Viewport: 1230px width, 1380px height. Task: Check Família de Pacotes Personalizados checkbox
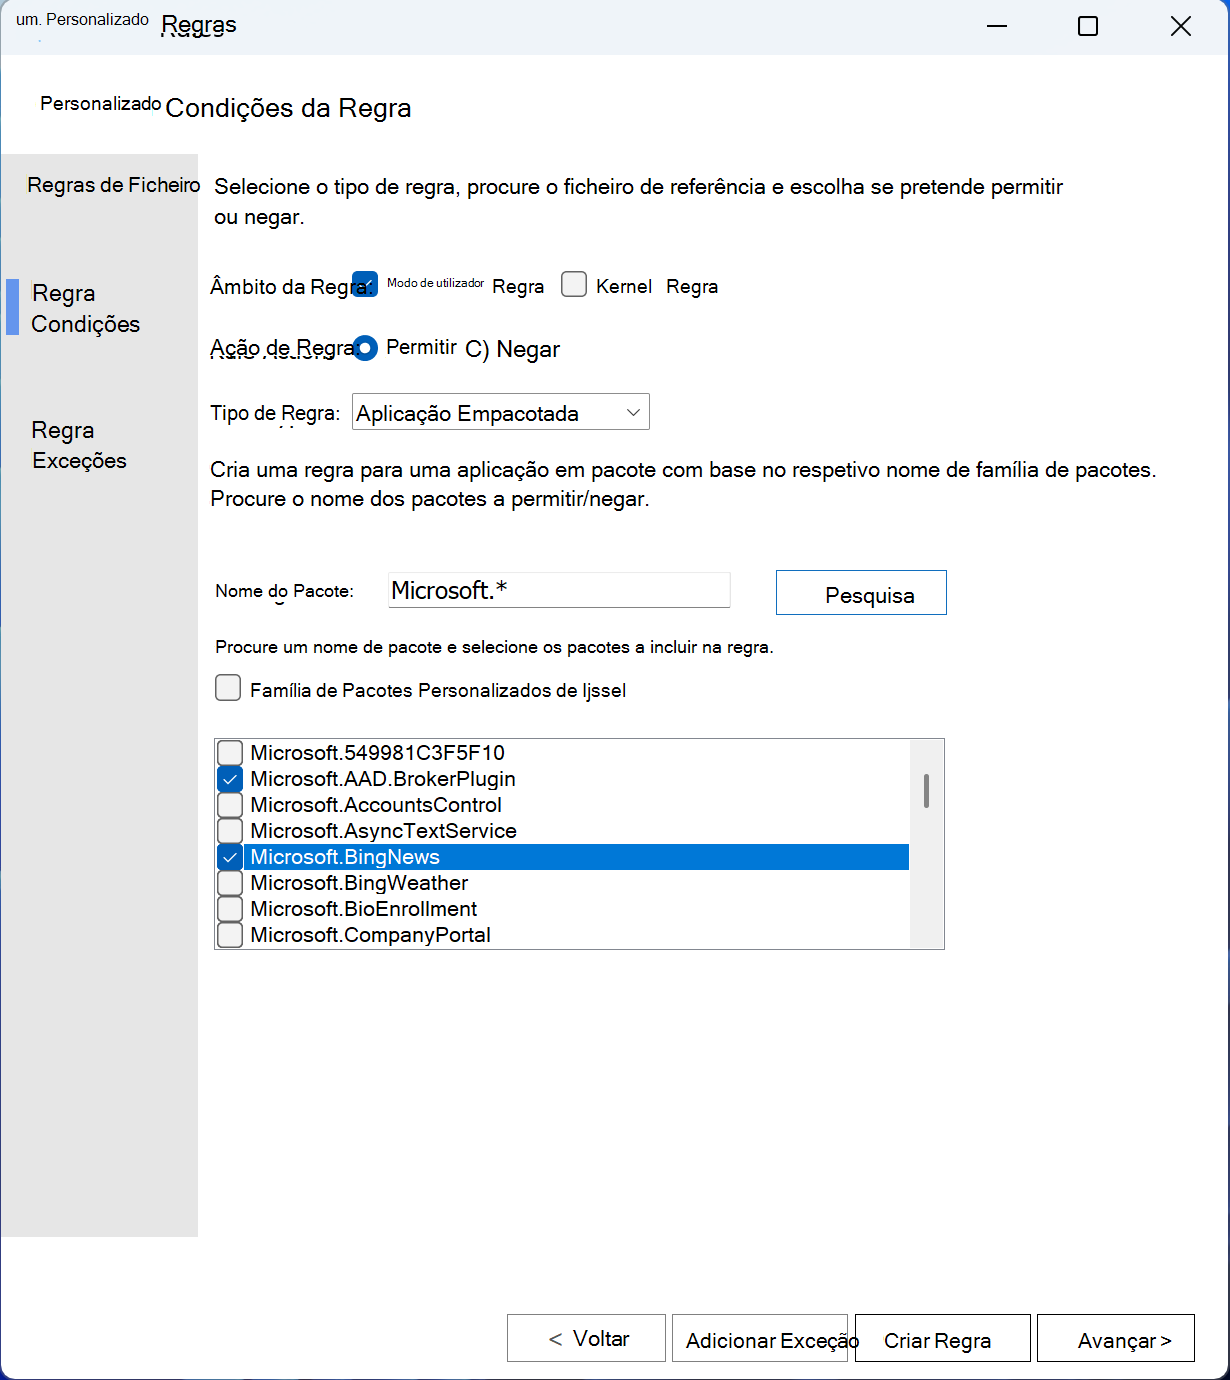(228, 688)
